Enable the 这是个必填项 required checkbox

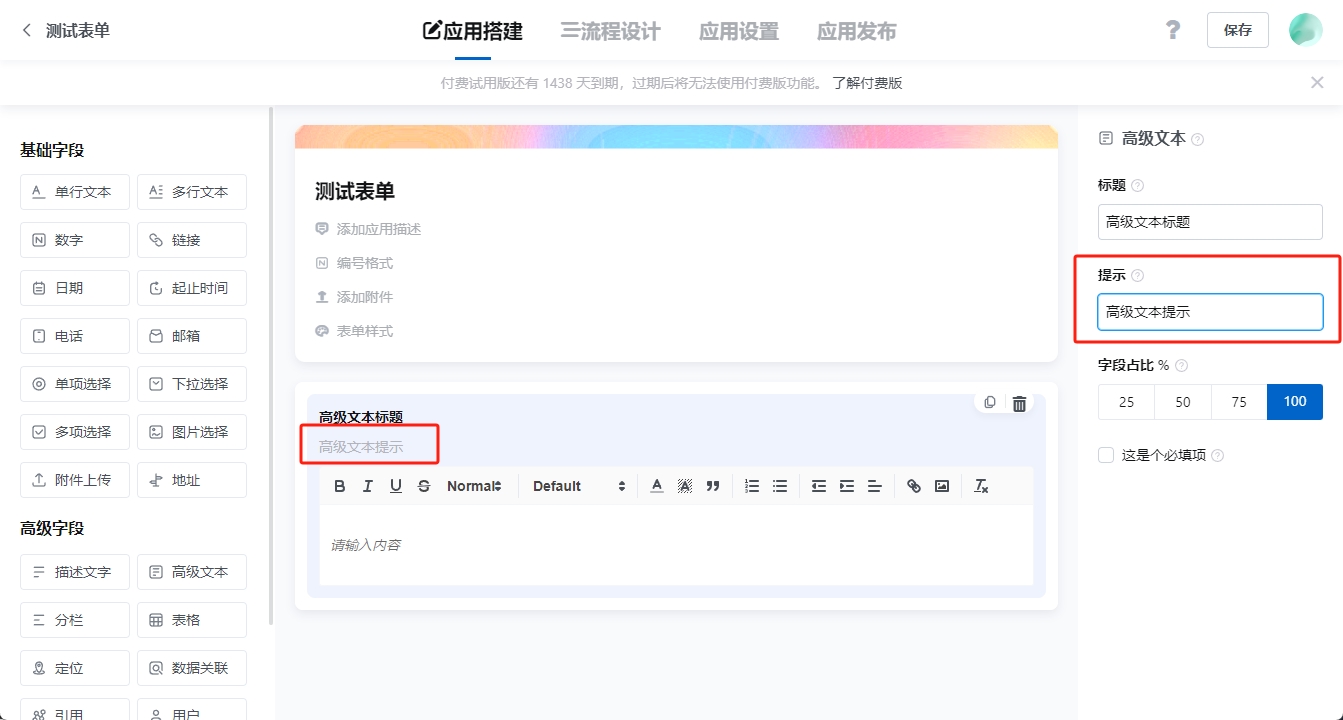tap(1105, 454)
